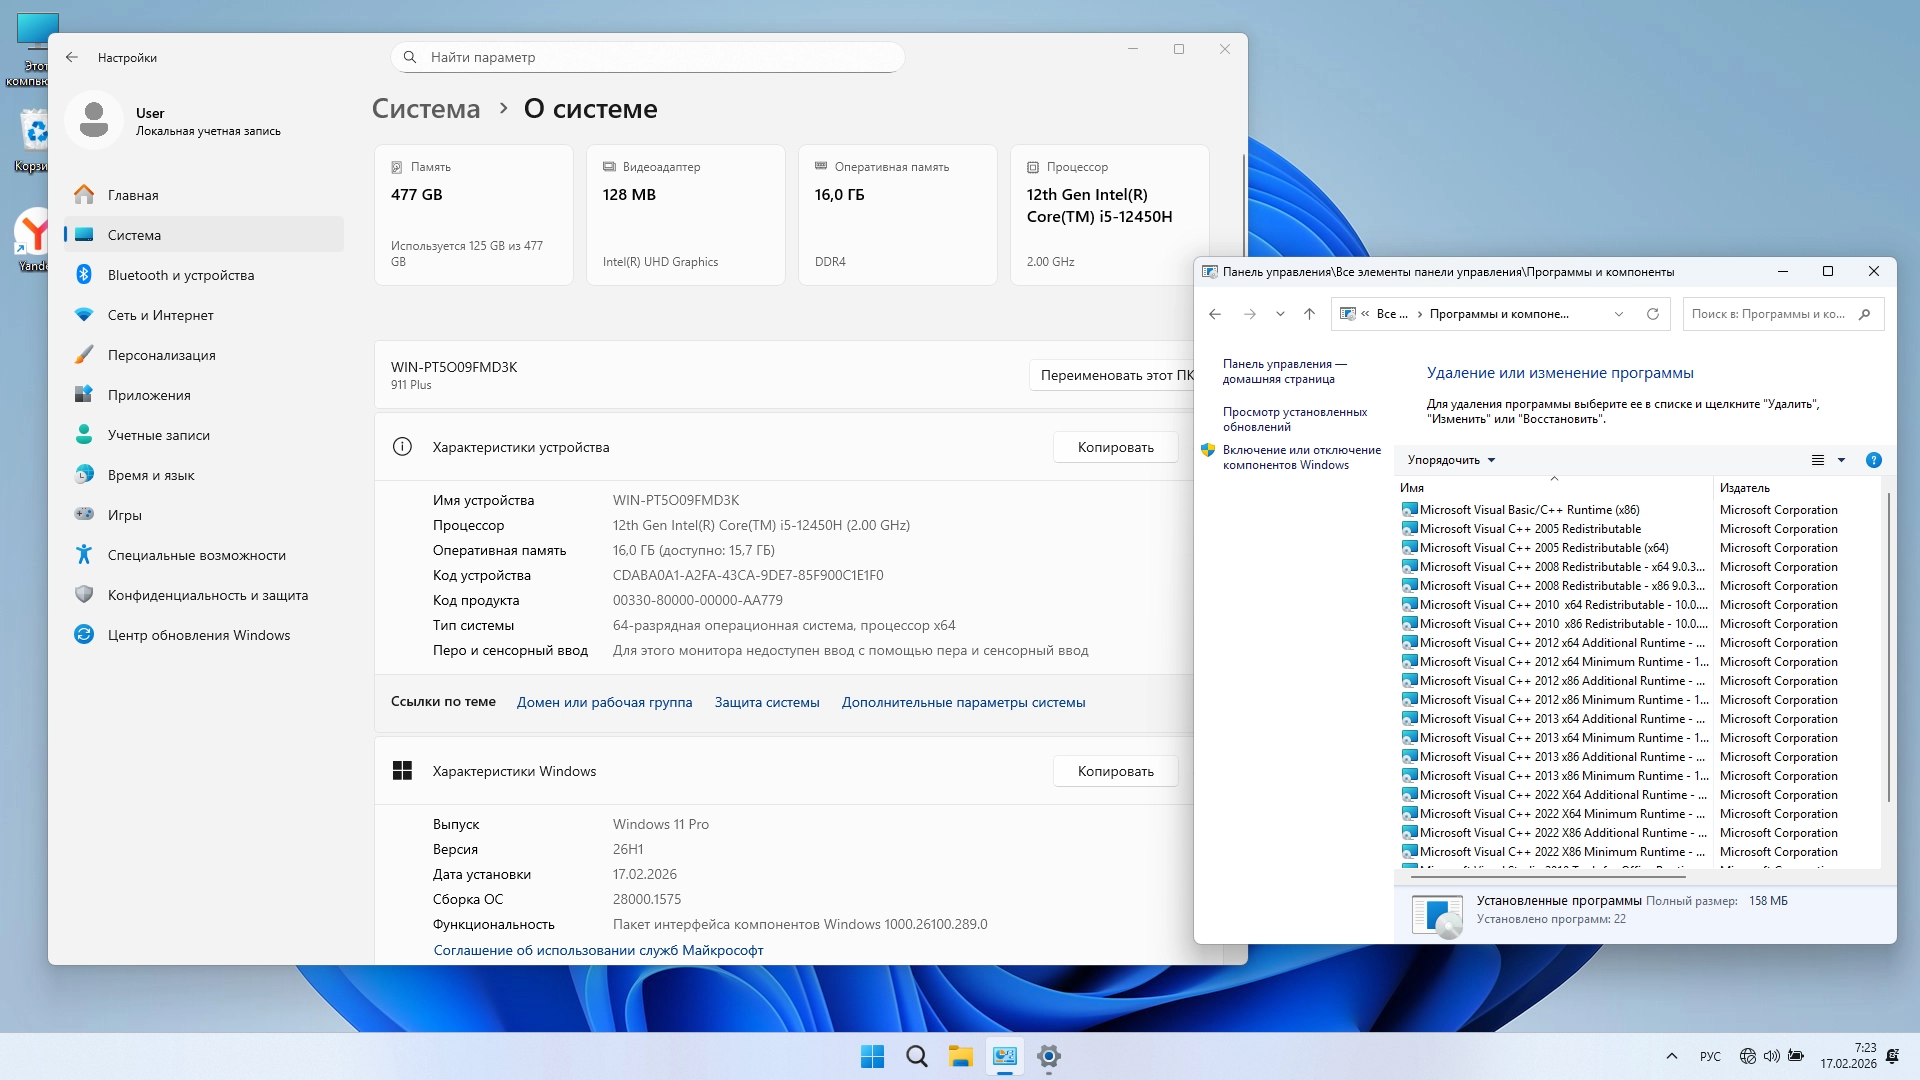Click the Bluetooth и устройства sidebar item

point(181,275)
